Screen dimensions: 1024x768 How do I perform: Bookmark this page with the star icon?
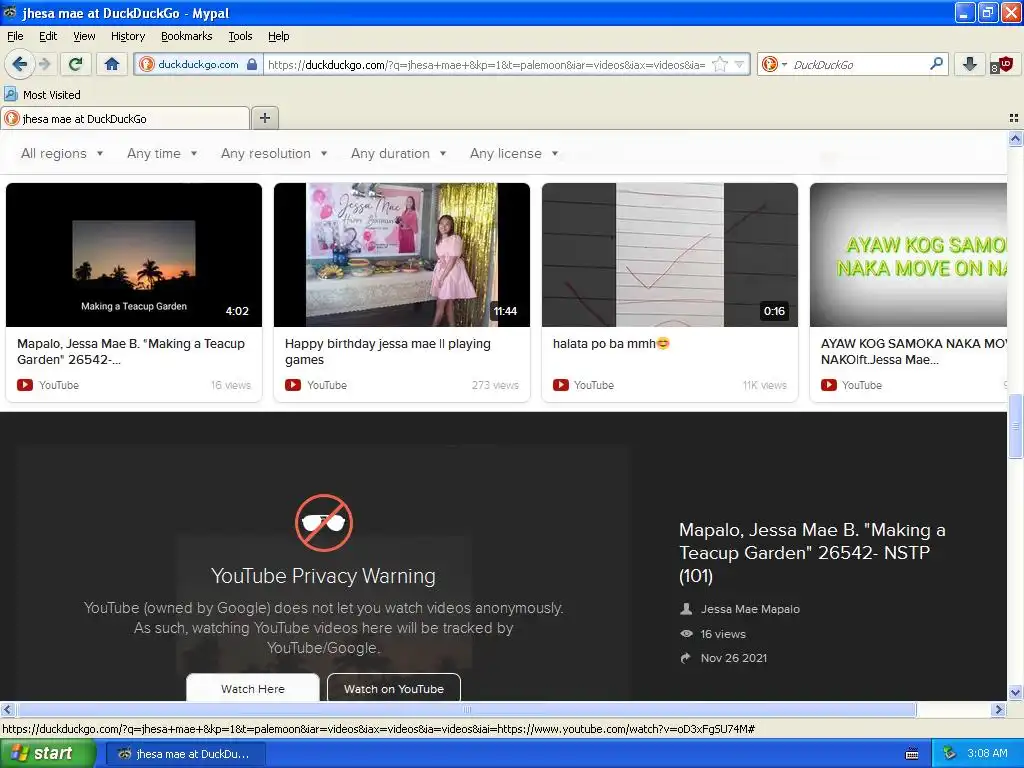pyautogui.click(x=720, y=64)
